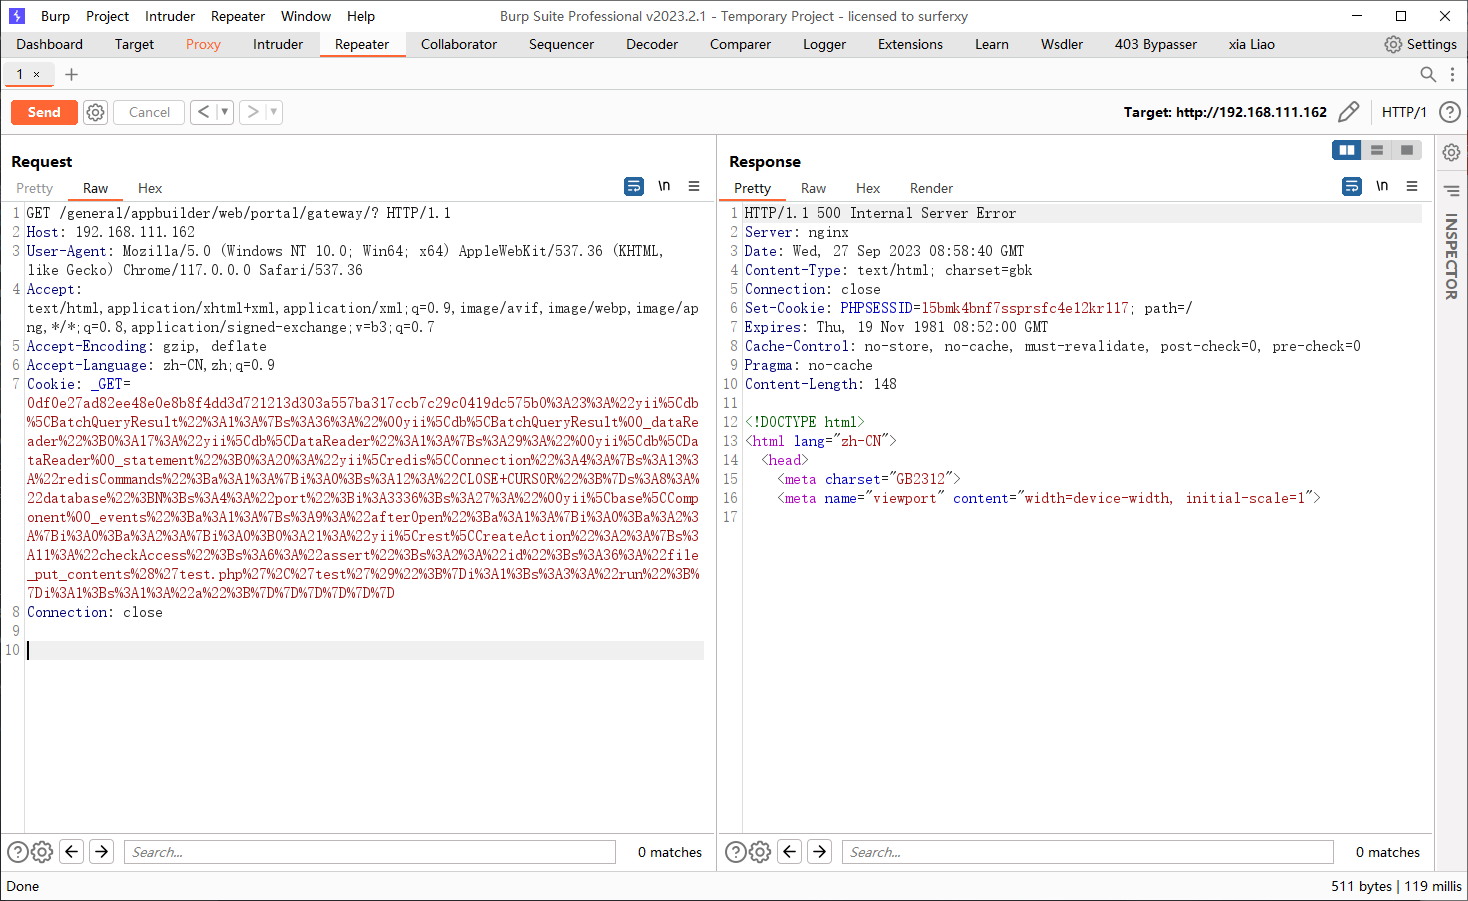Toggle line wrap in Response panel
Image resolution: width=1468 pixels, height=901 pixels.
[x=1352, y=186]
